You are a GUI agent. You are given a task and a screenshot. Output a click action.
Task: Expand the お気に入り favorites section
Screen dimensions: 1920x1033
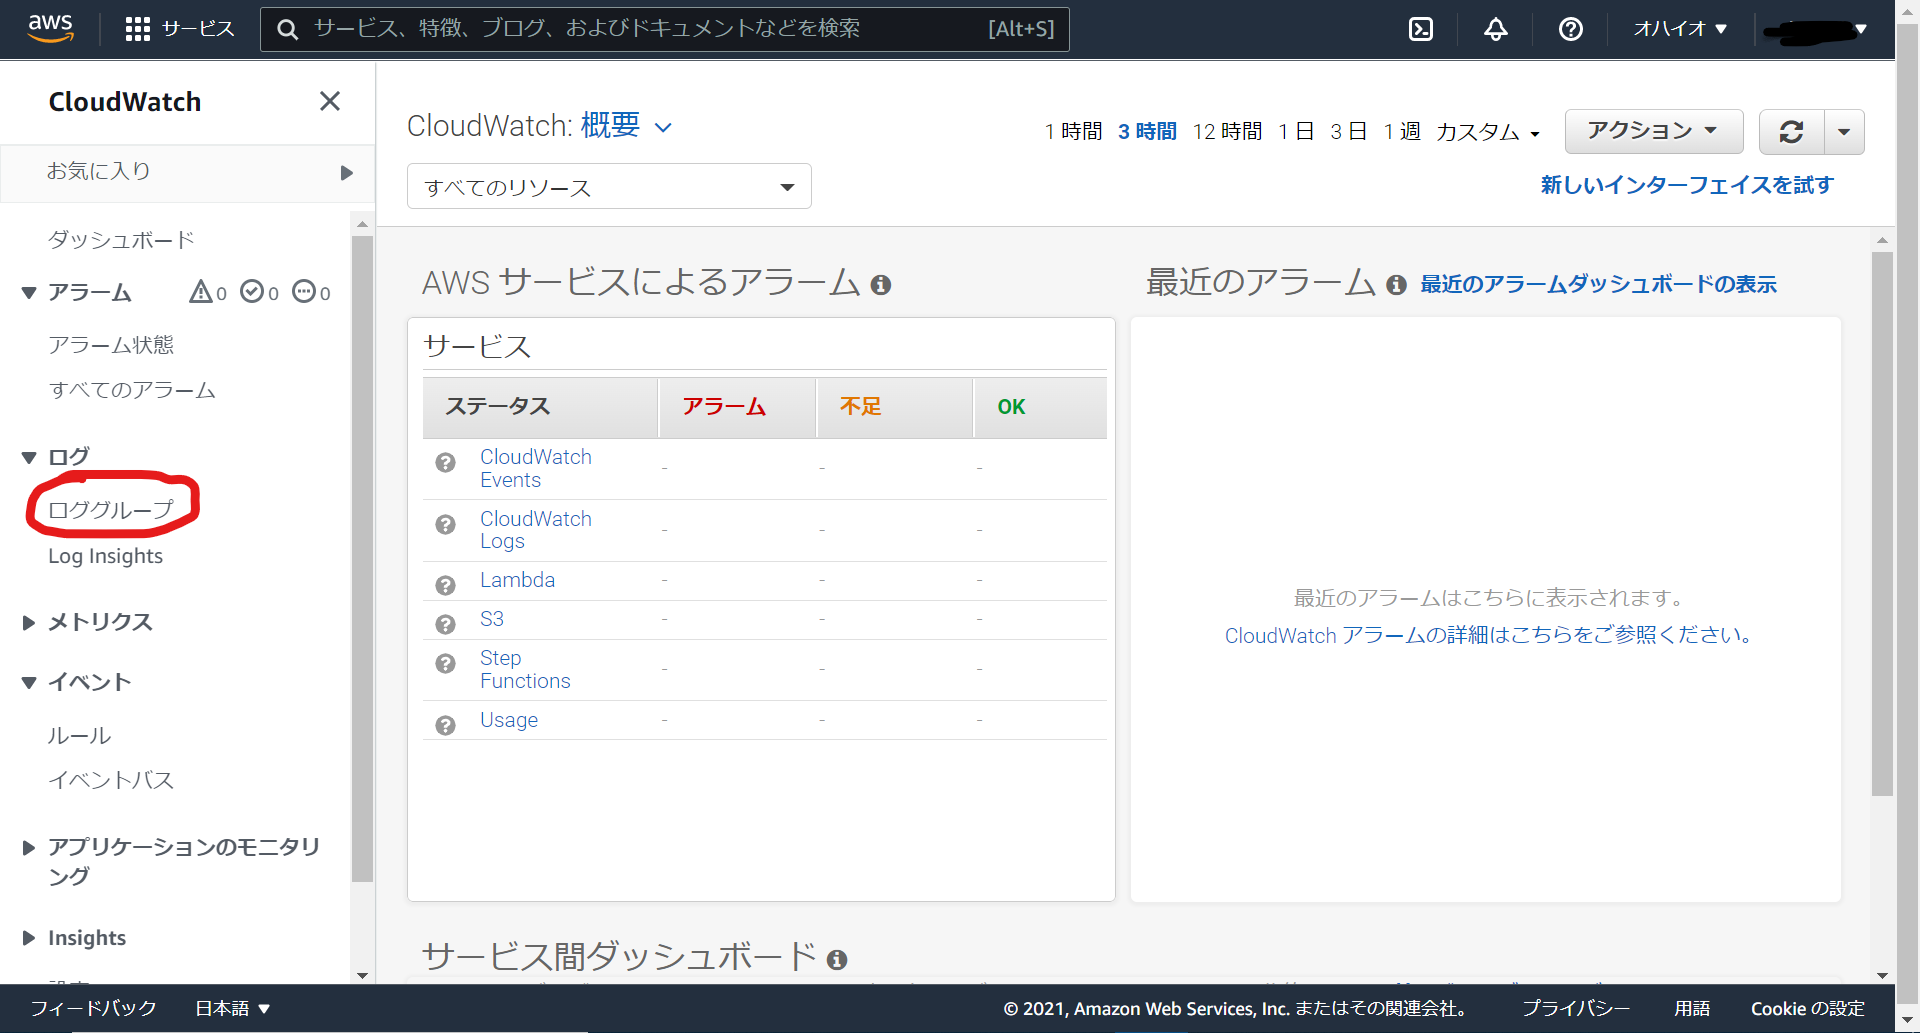188,172
